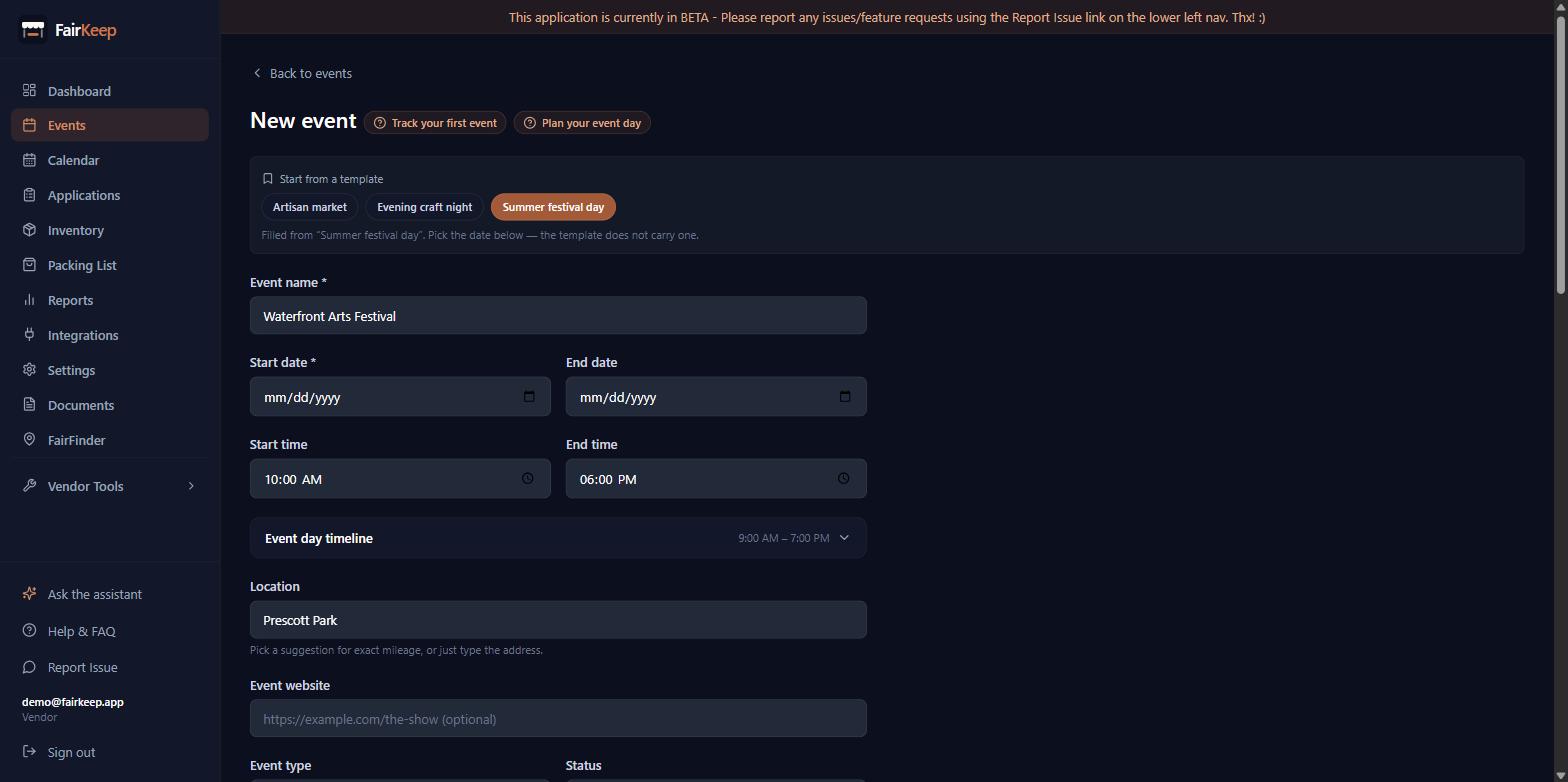Click the Reports bar chart icon

pos(29,300)
